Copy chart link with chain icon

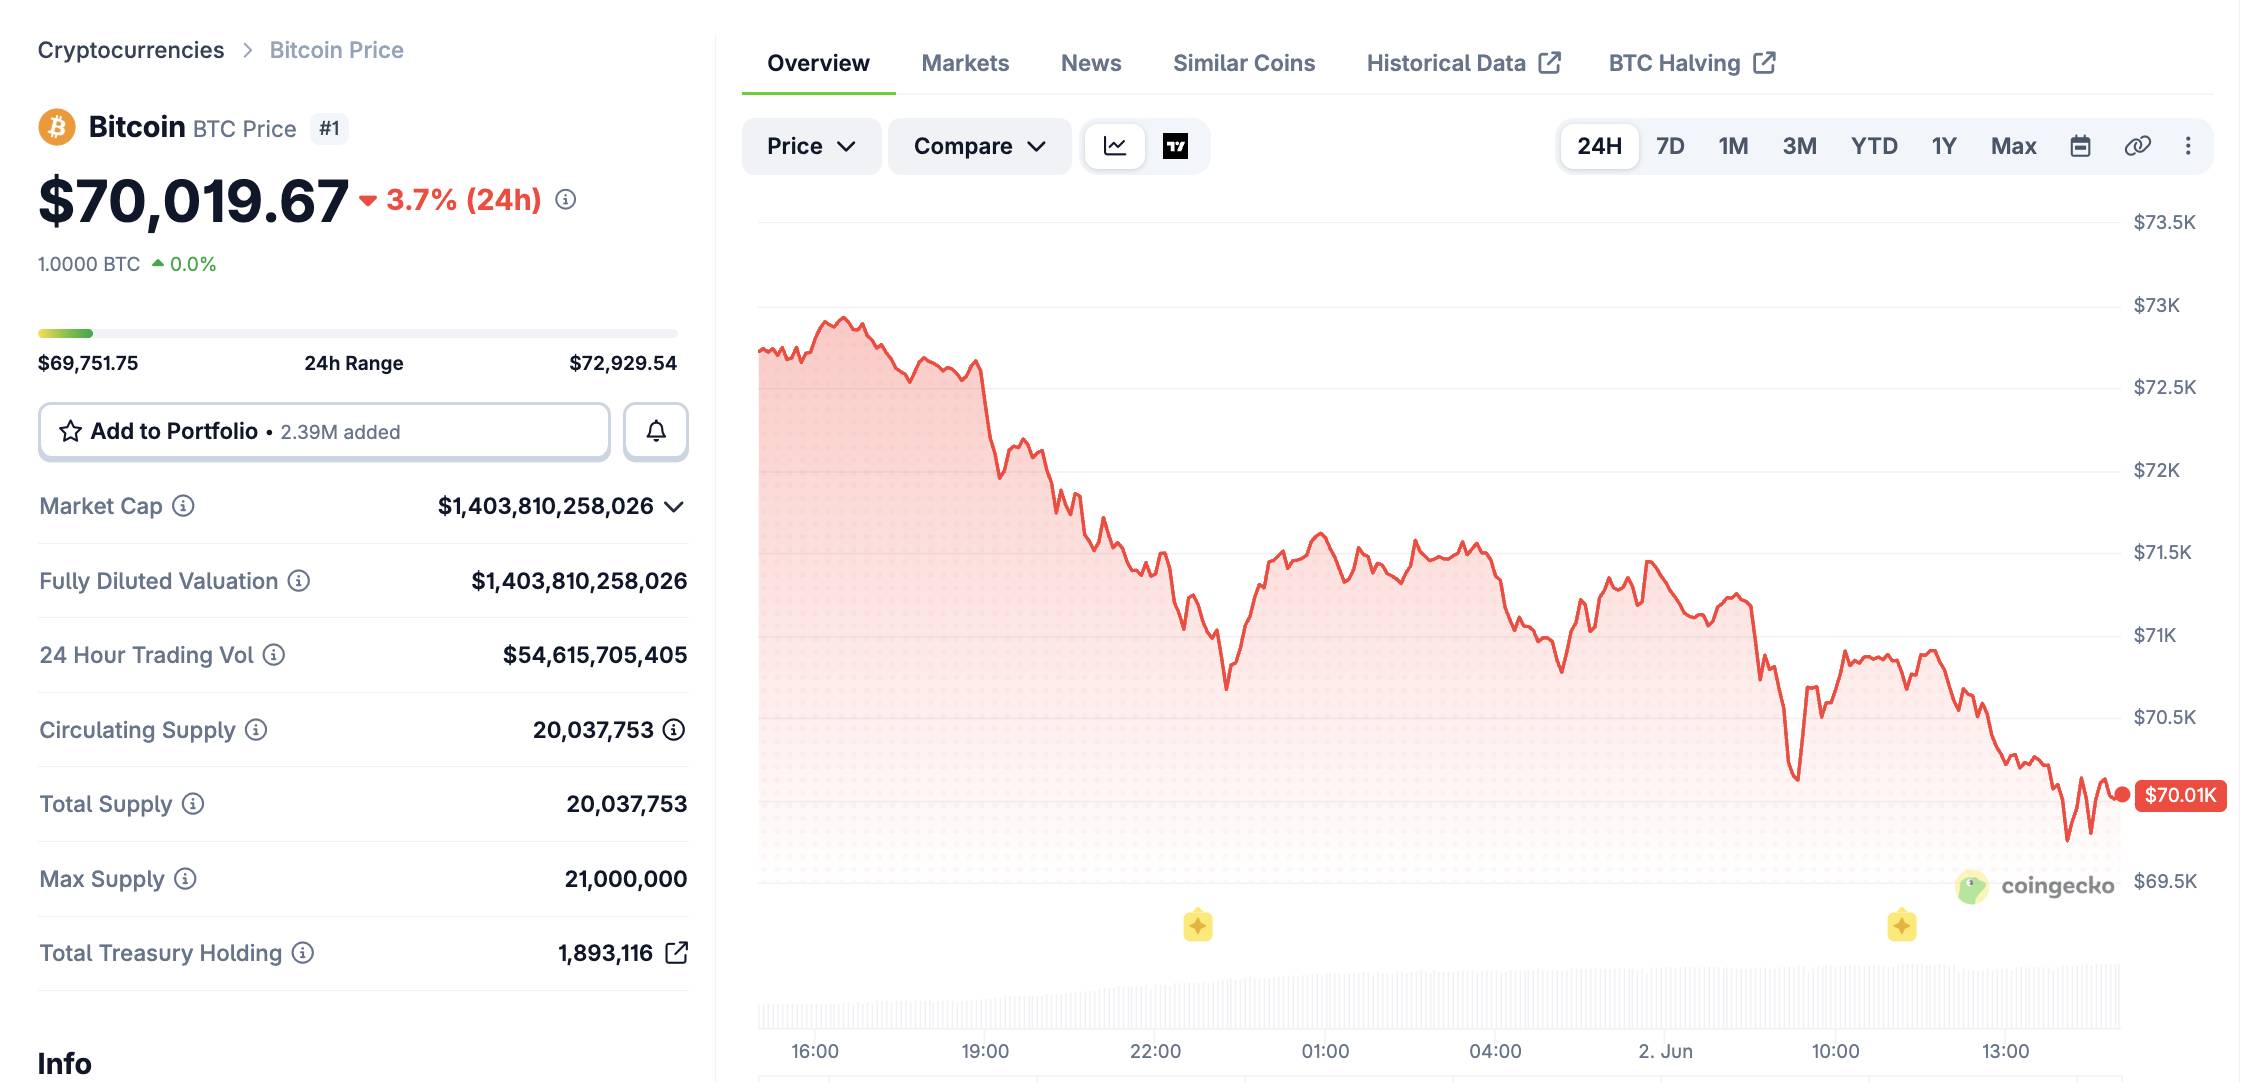(2137, 146)
